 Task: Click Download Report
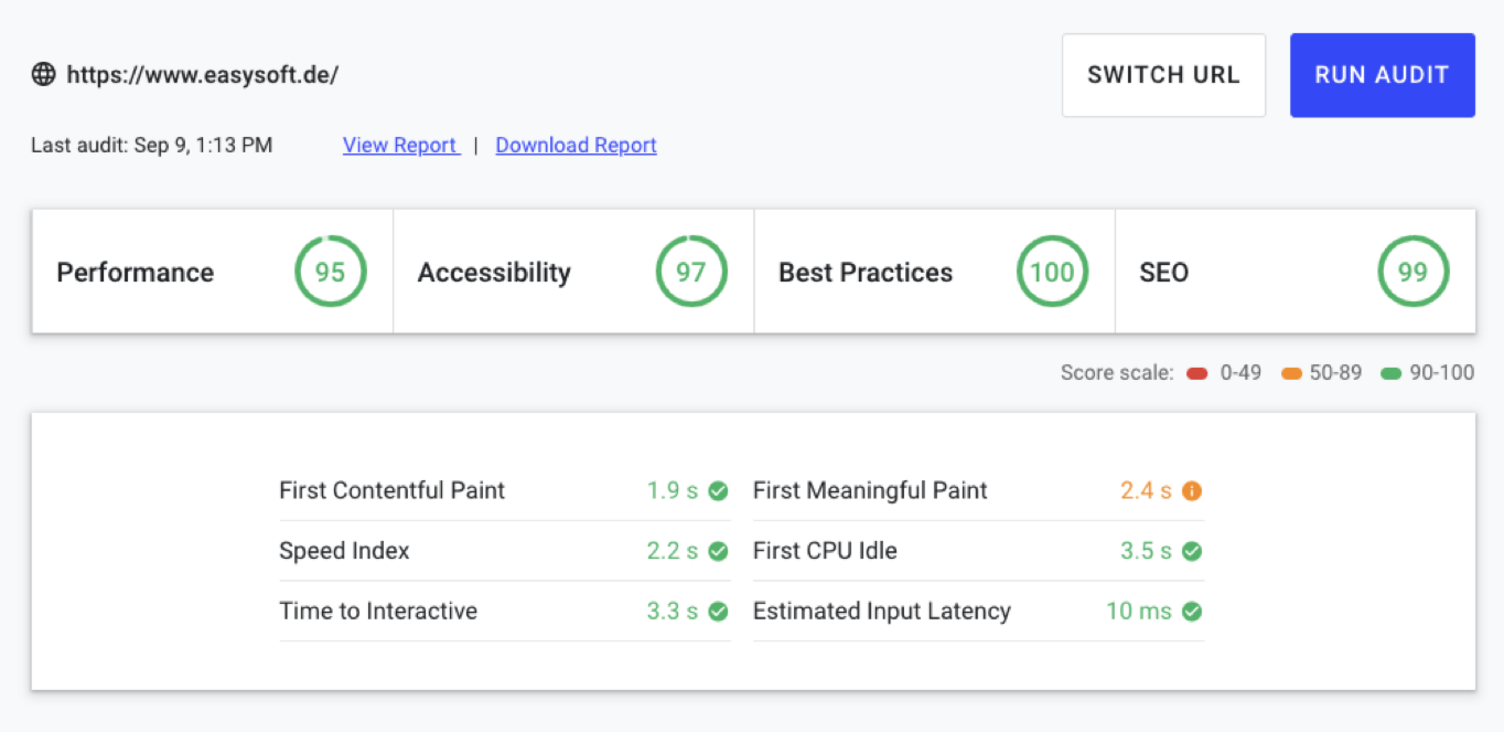[576, 145]
